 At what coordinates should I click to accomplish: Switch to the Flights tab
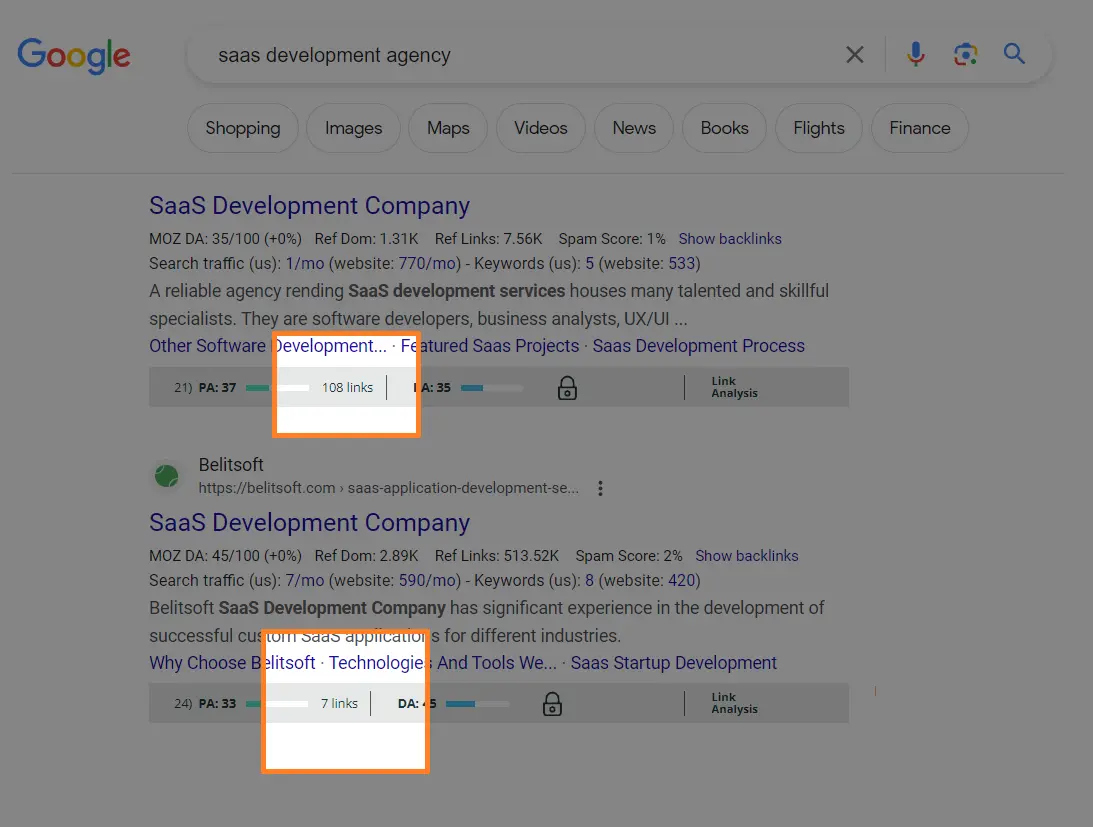coord(819,128)
